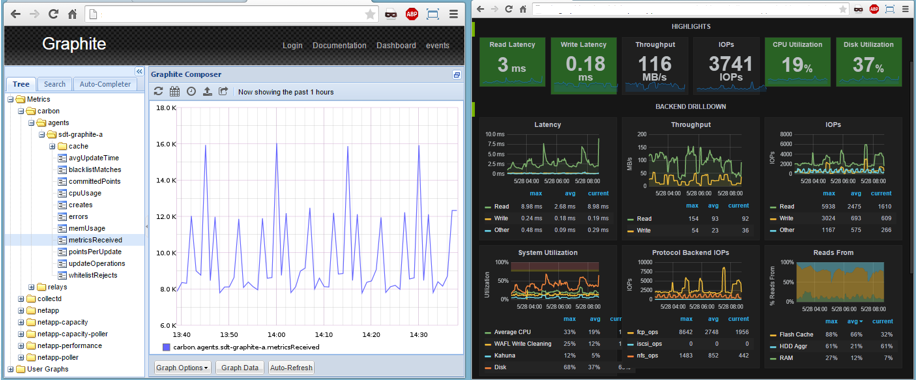This screenshot has height=380, width=916.
Task: Collapse the Metrics root folder
Action: 11,99
